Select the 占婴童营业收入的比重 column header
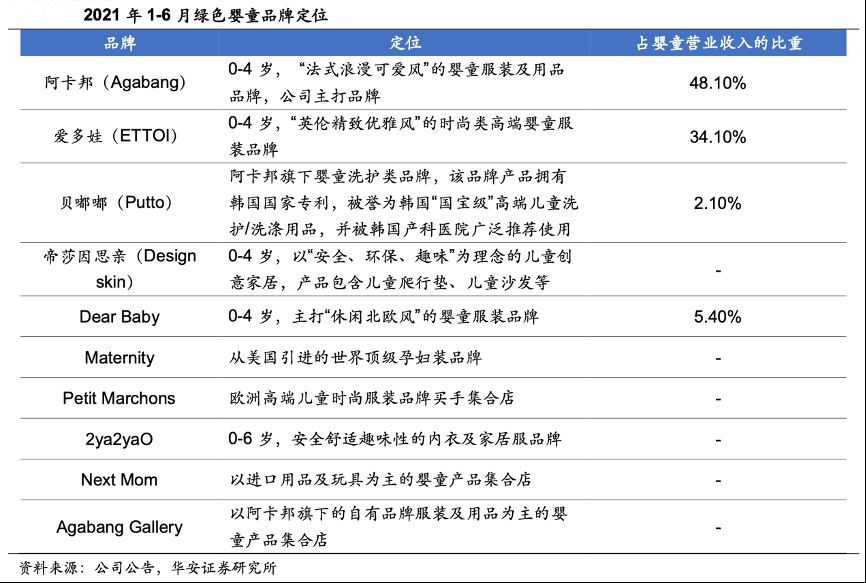The width and height of the screenshot is (866, 583). (718, 43)
